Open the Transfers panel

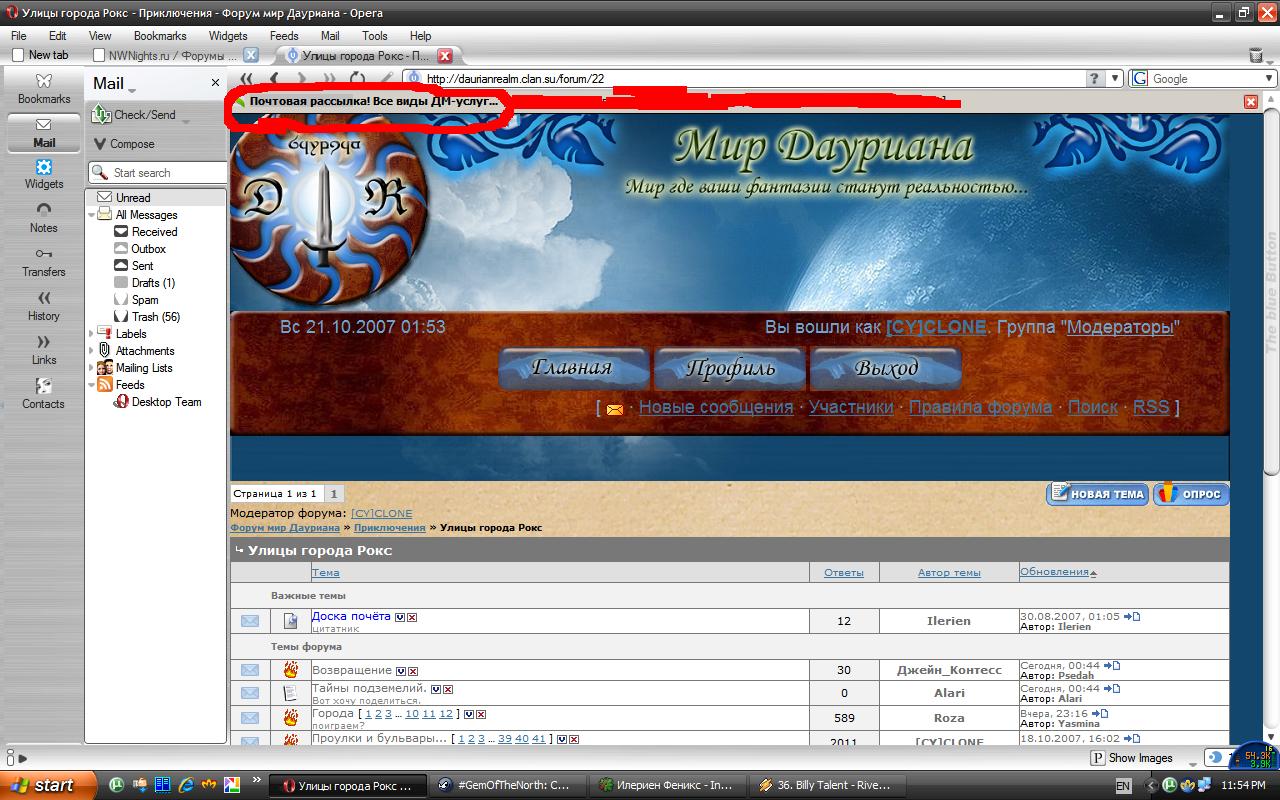43,262
